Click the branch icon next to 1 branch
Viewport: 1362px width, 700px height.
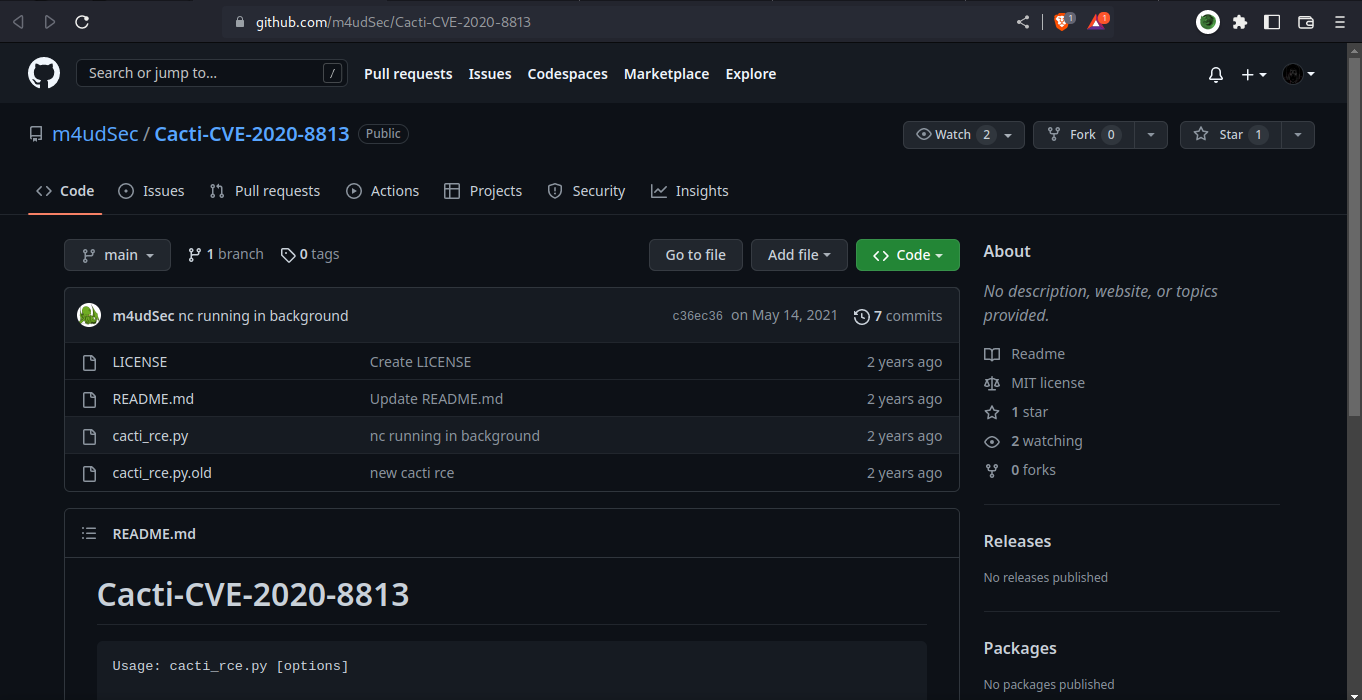194,255
